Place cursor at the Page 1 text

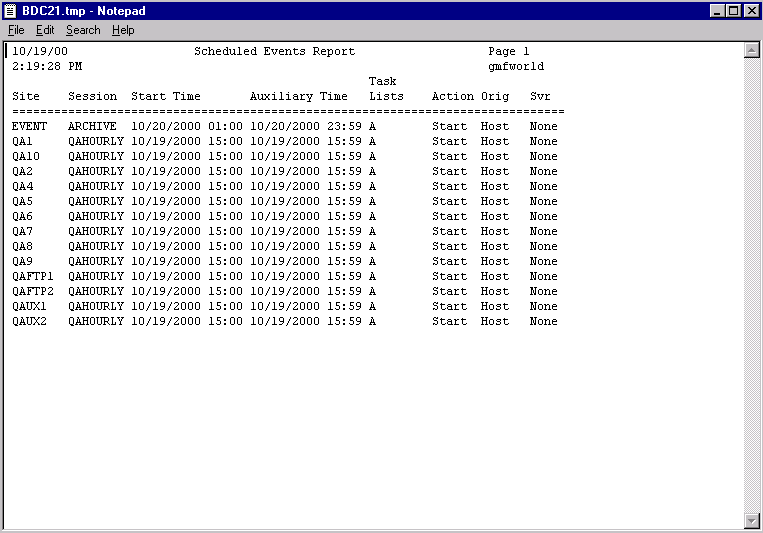509,51
